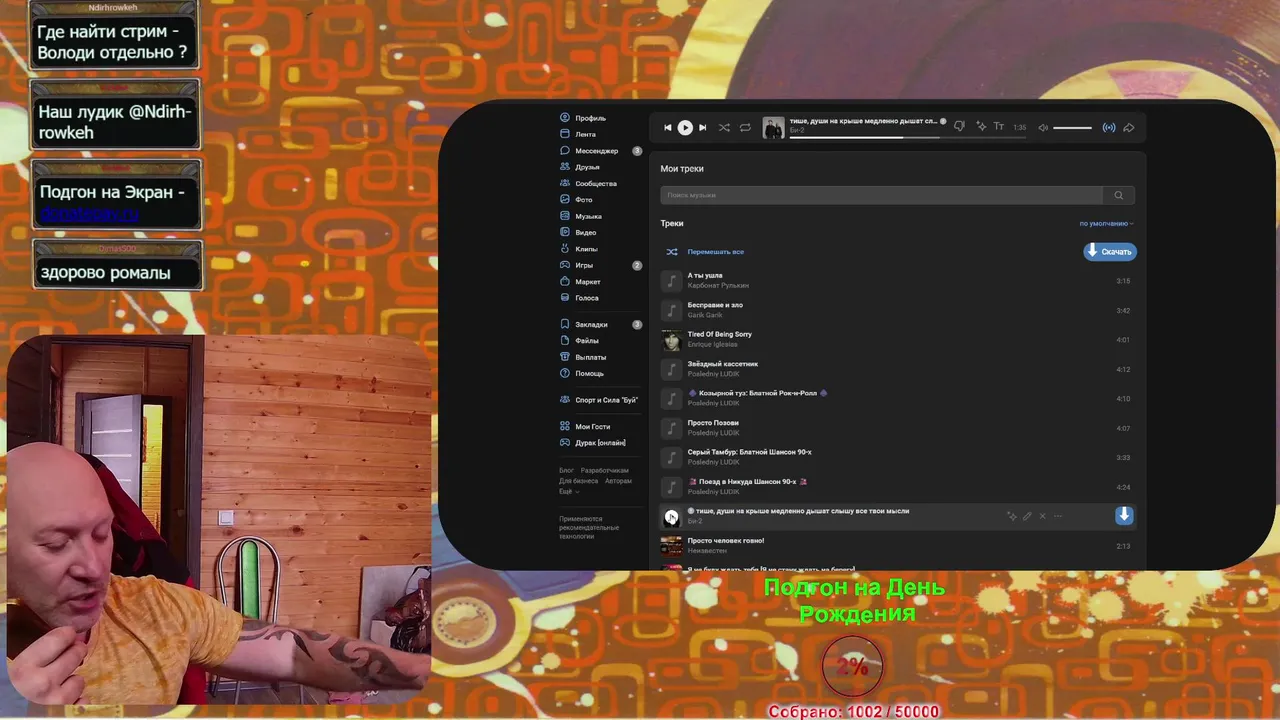1280x720 pixels.
Task: Open Файлы in the sidebar
Action: 579,340
